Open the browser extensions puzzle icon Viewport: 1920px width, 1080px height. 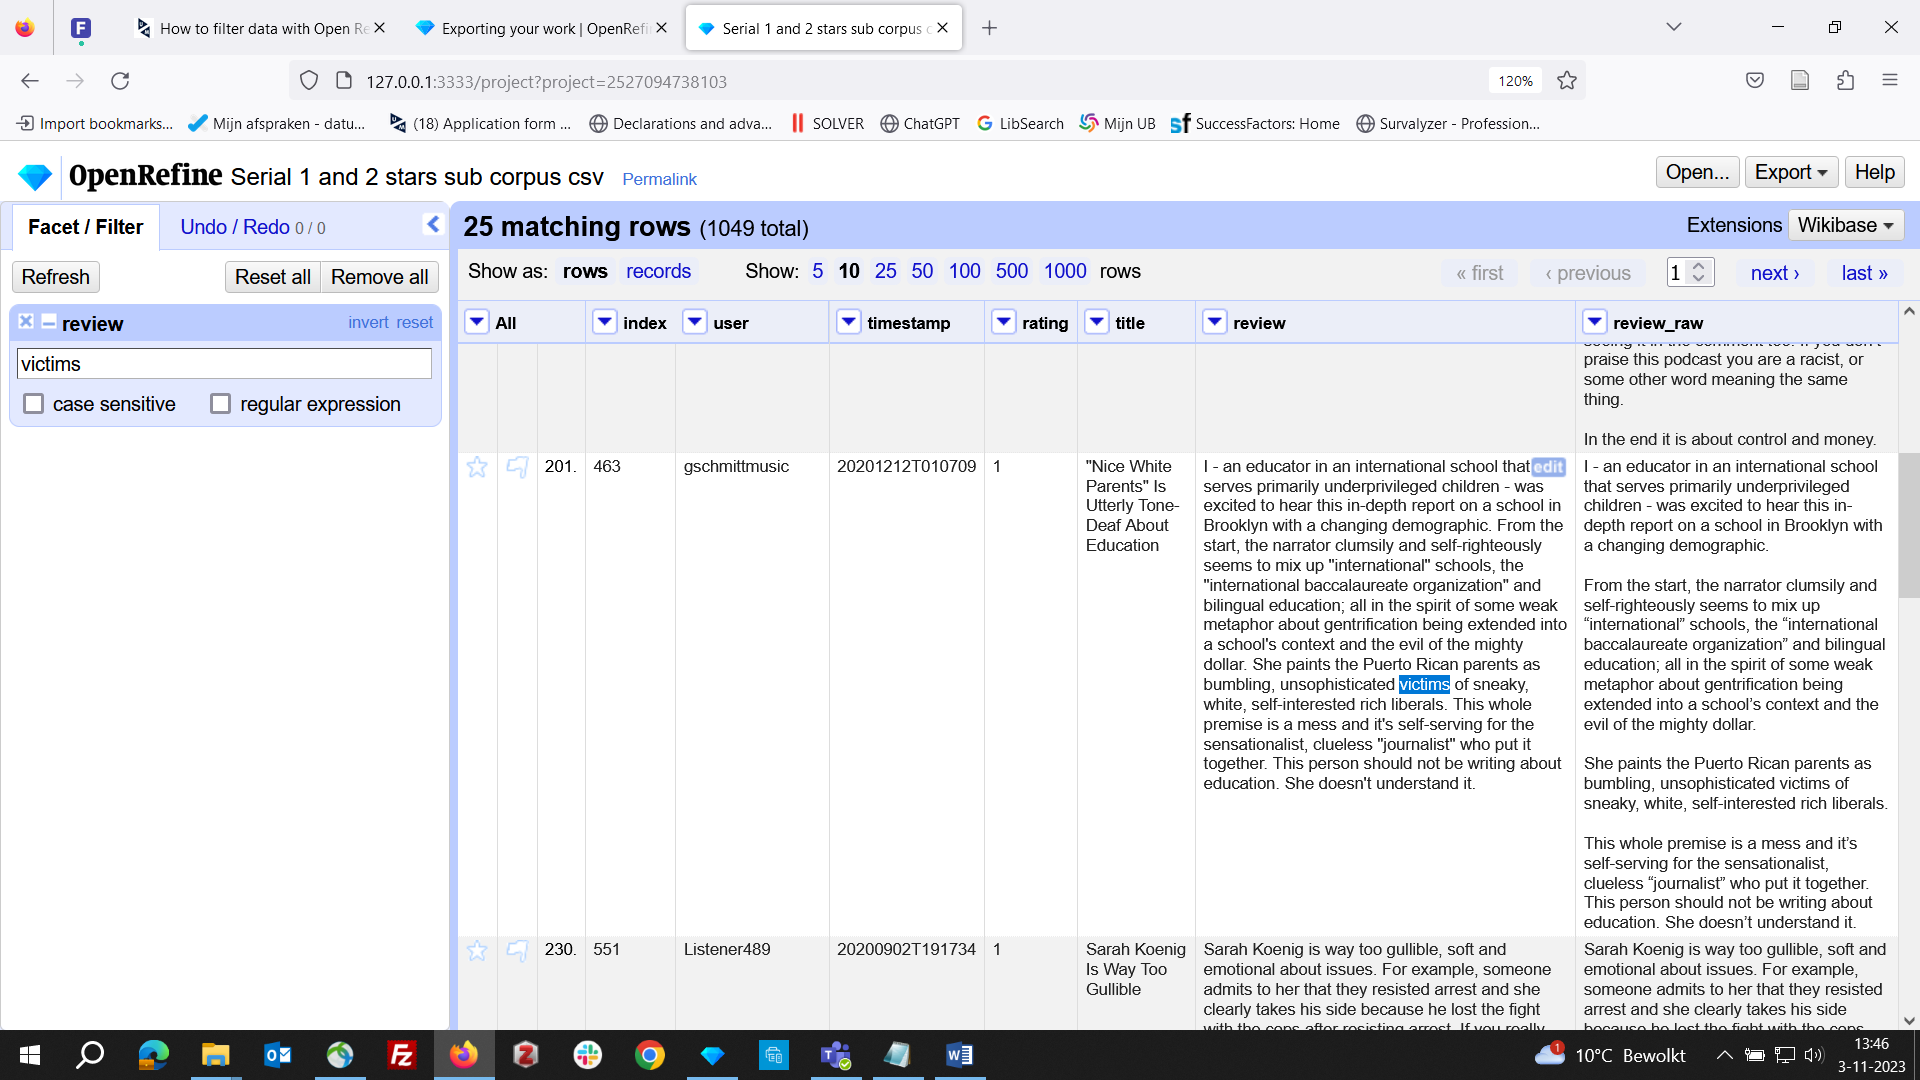1845,81
